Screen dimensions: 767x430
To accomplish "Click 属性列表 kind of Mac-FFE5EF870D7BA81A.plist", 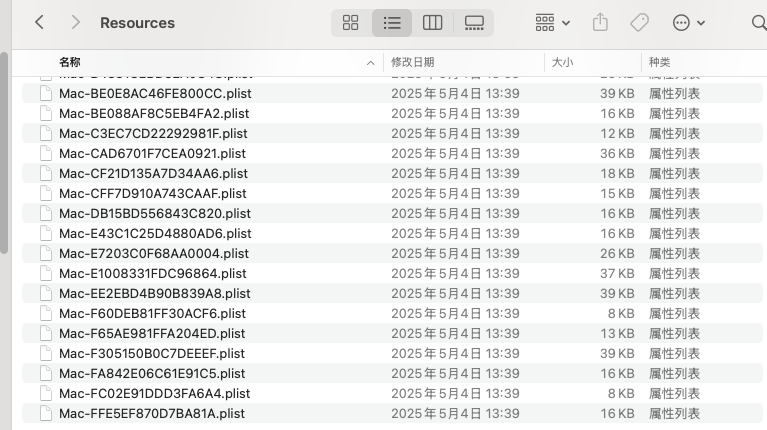I will click(675, 414).
